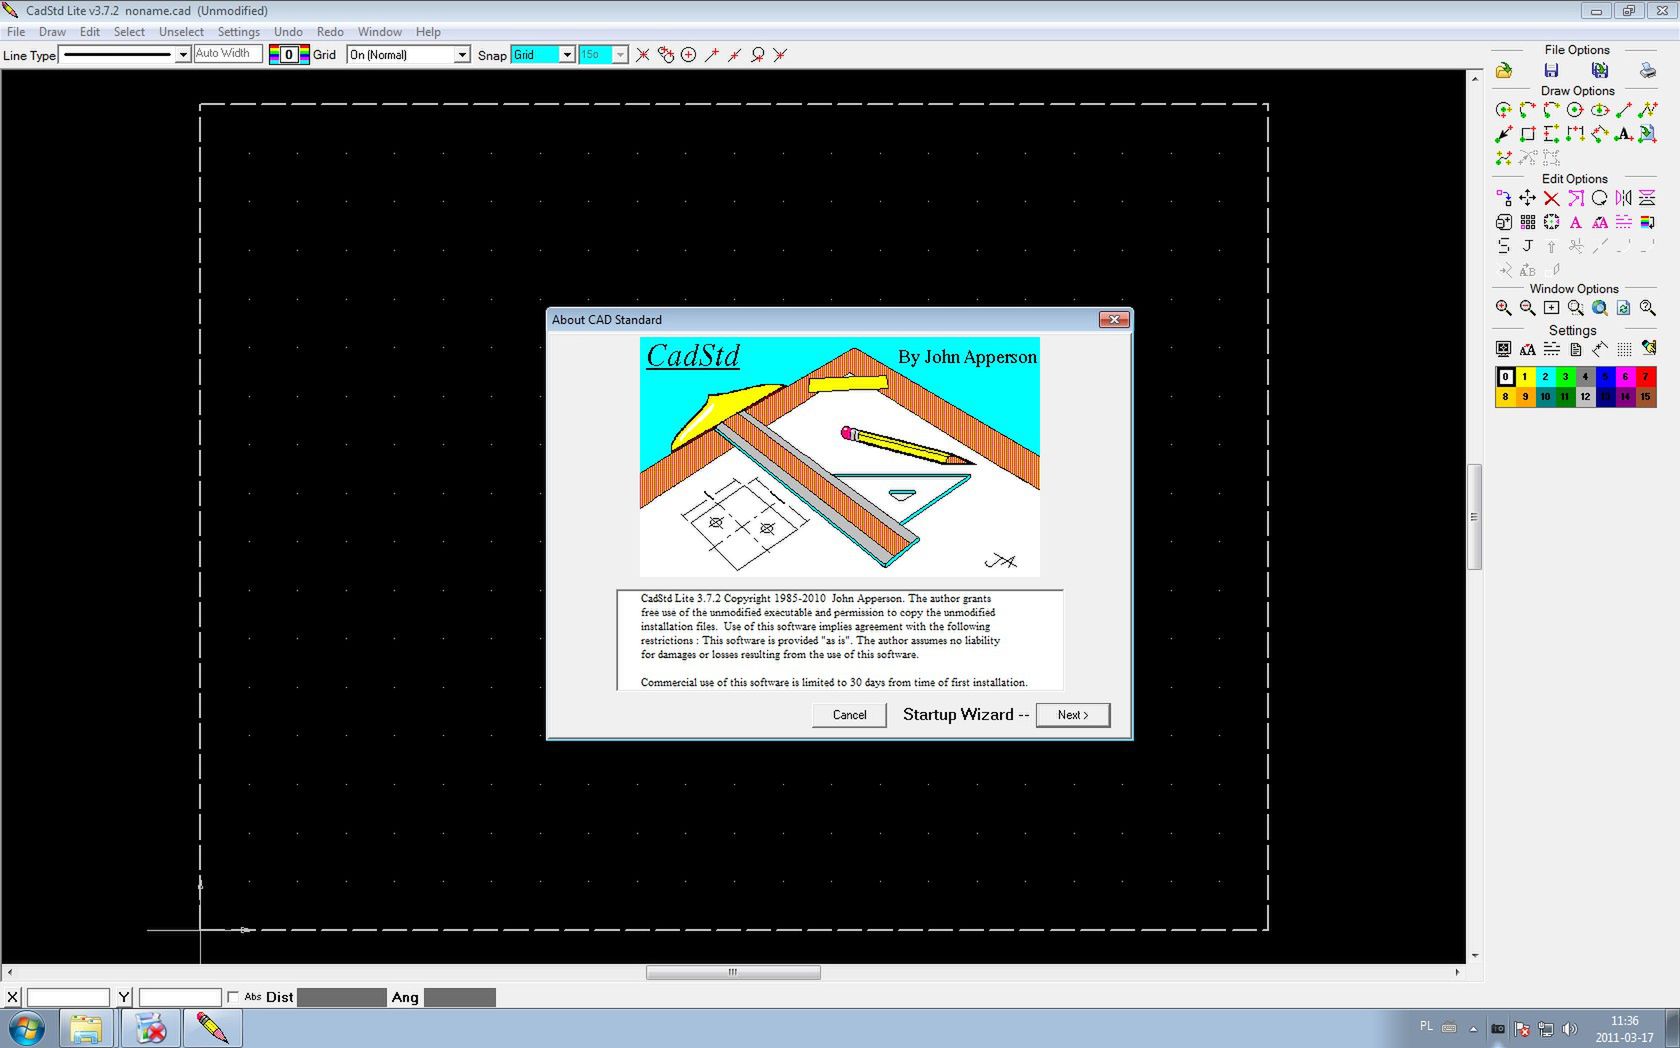Screen dimensions: 1680x1048
Task: Open grid dots settings icon
Action: [x=1624, y=349]
